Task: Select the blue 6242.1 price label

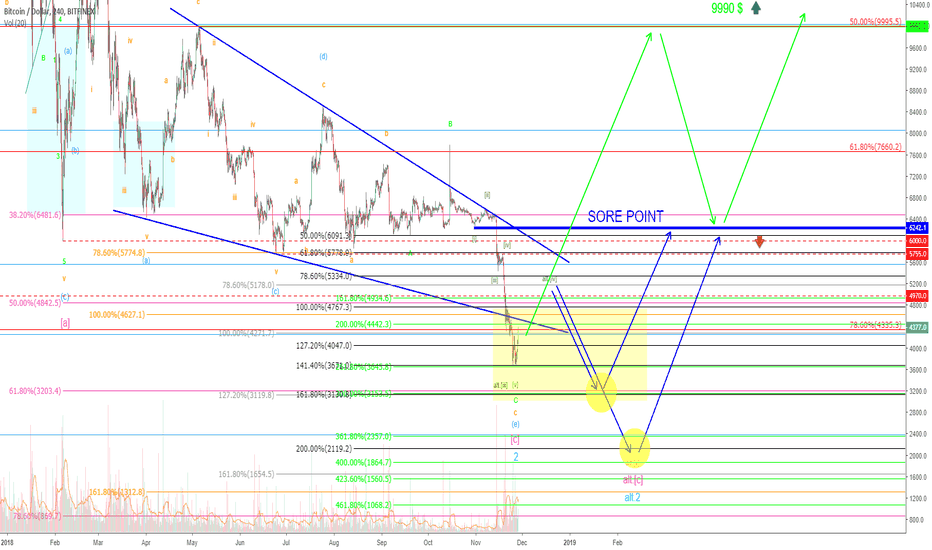Action: (x=917, y=228)
